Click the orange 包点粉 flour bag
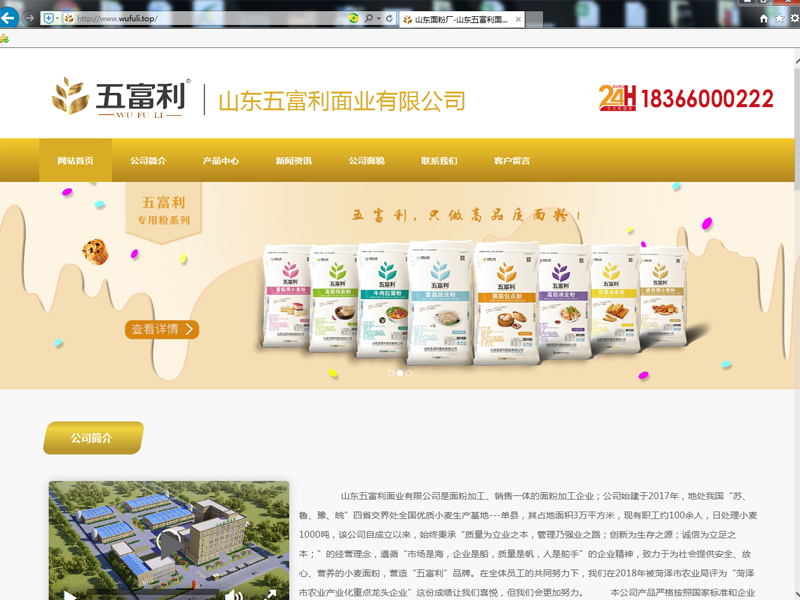Screen dimensions: 800x600 pos(507,303)
